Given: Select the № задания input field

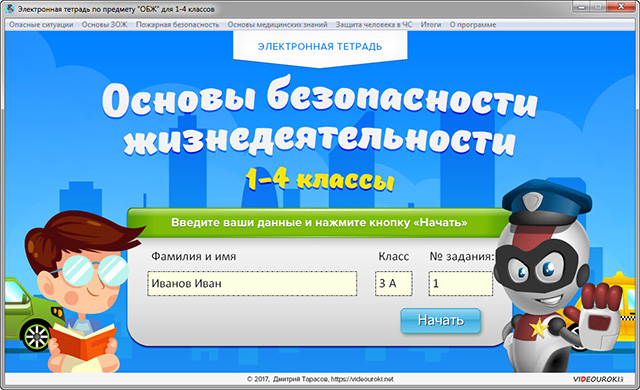Looking at the screenshot, I should click(461, 283).
